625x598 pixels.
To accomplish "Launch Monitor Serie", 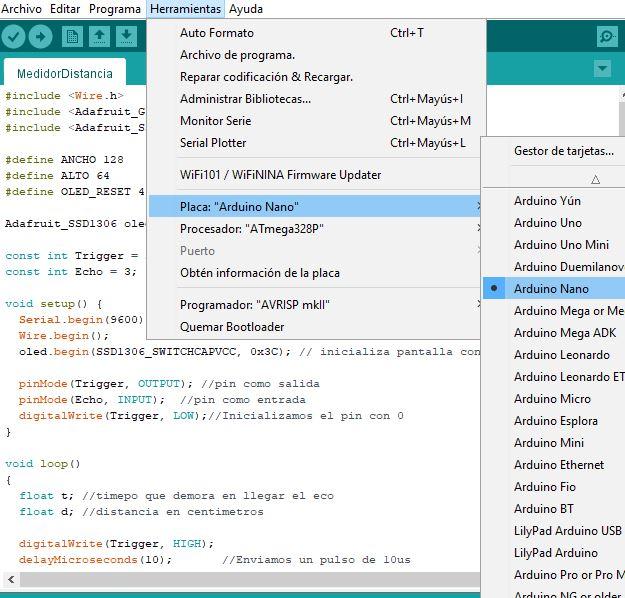I will 314,121.
